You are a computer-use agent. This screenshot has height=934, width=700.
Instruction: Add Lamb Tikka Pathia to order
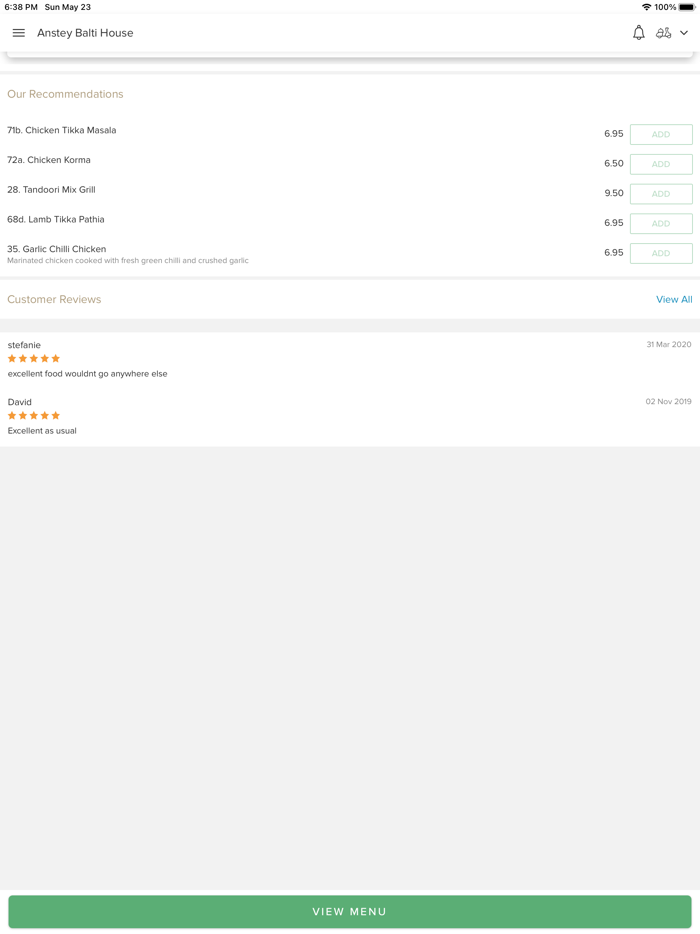click(x=661, y=224)
